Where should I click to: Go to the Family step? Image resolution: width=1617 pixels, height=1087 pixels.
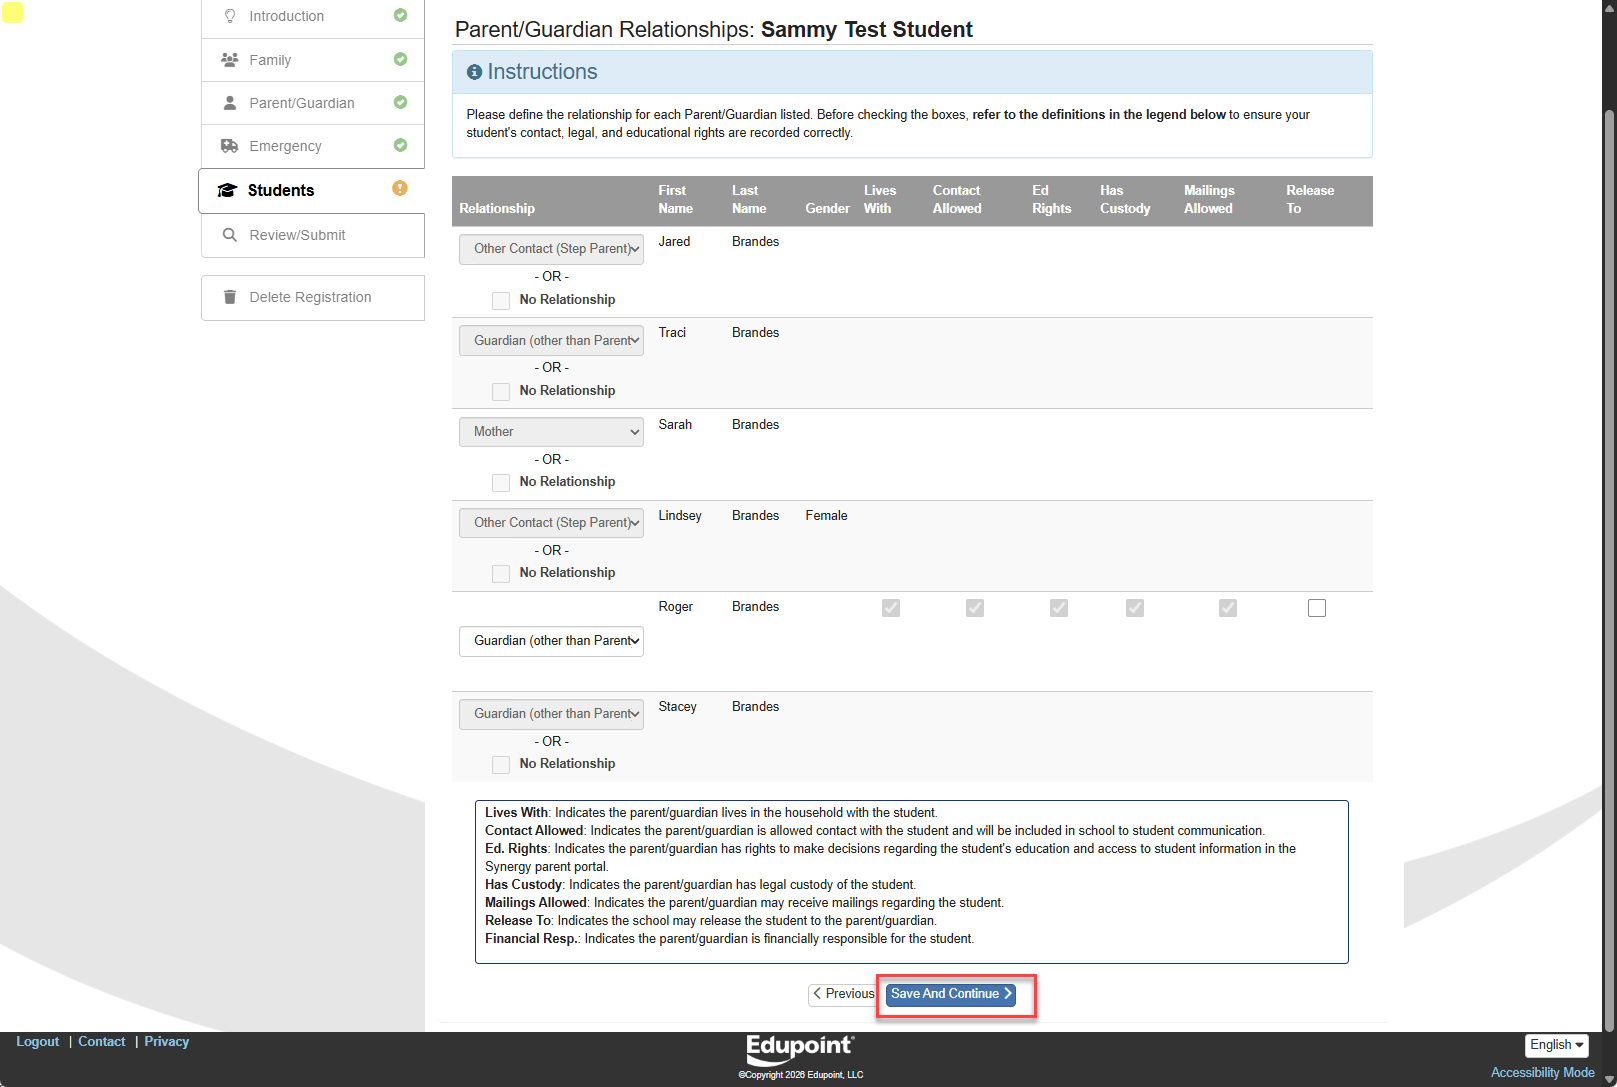[312, 60]
